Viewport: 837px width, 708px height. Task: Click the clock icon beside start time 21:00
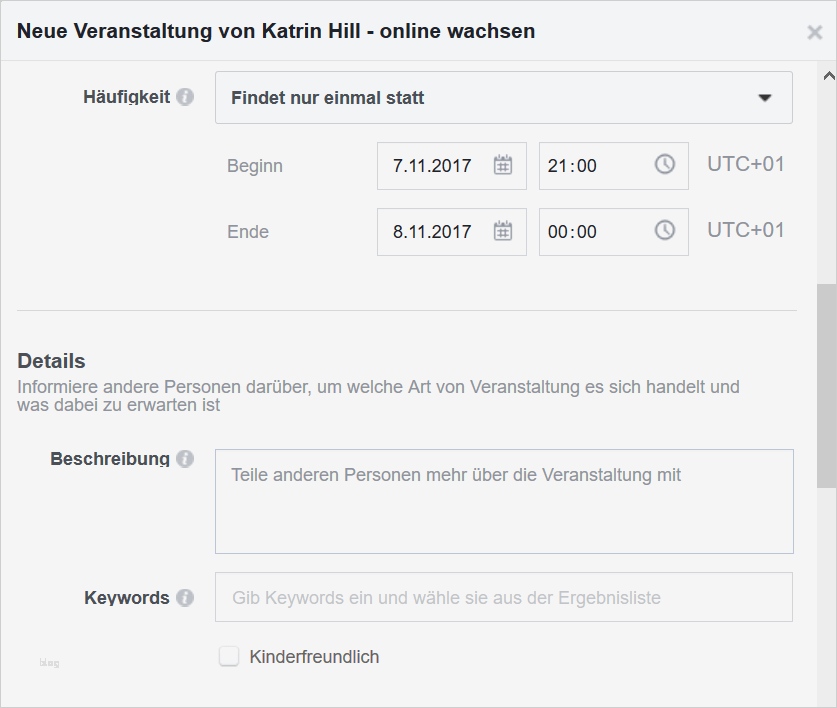(665, 165)
